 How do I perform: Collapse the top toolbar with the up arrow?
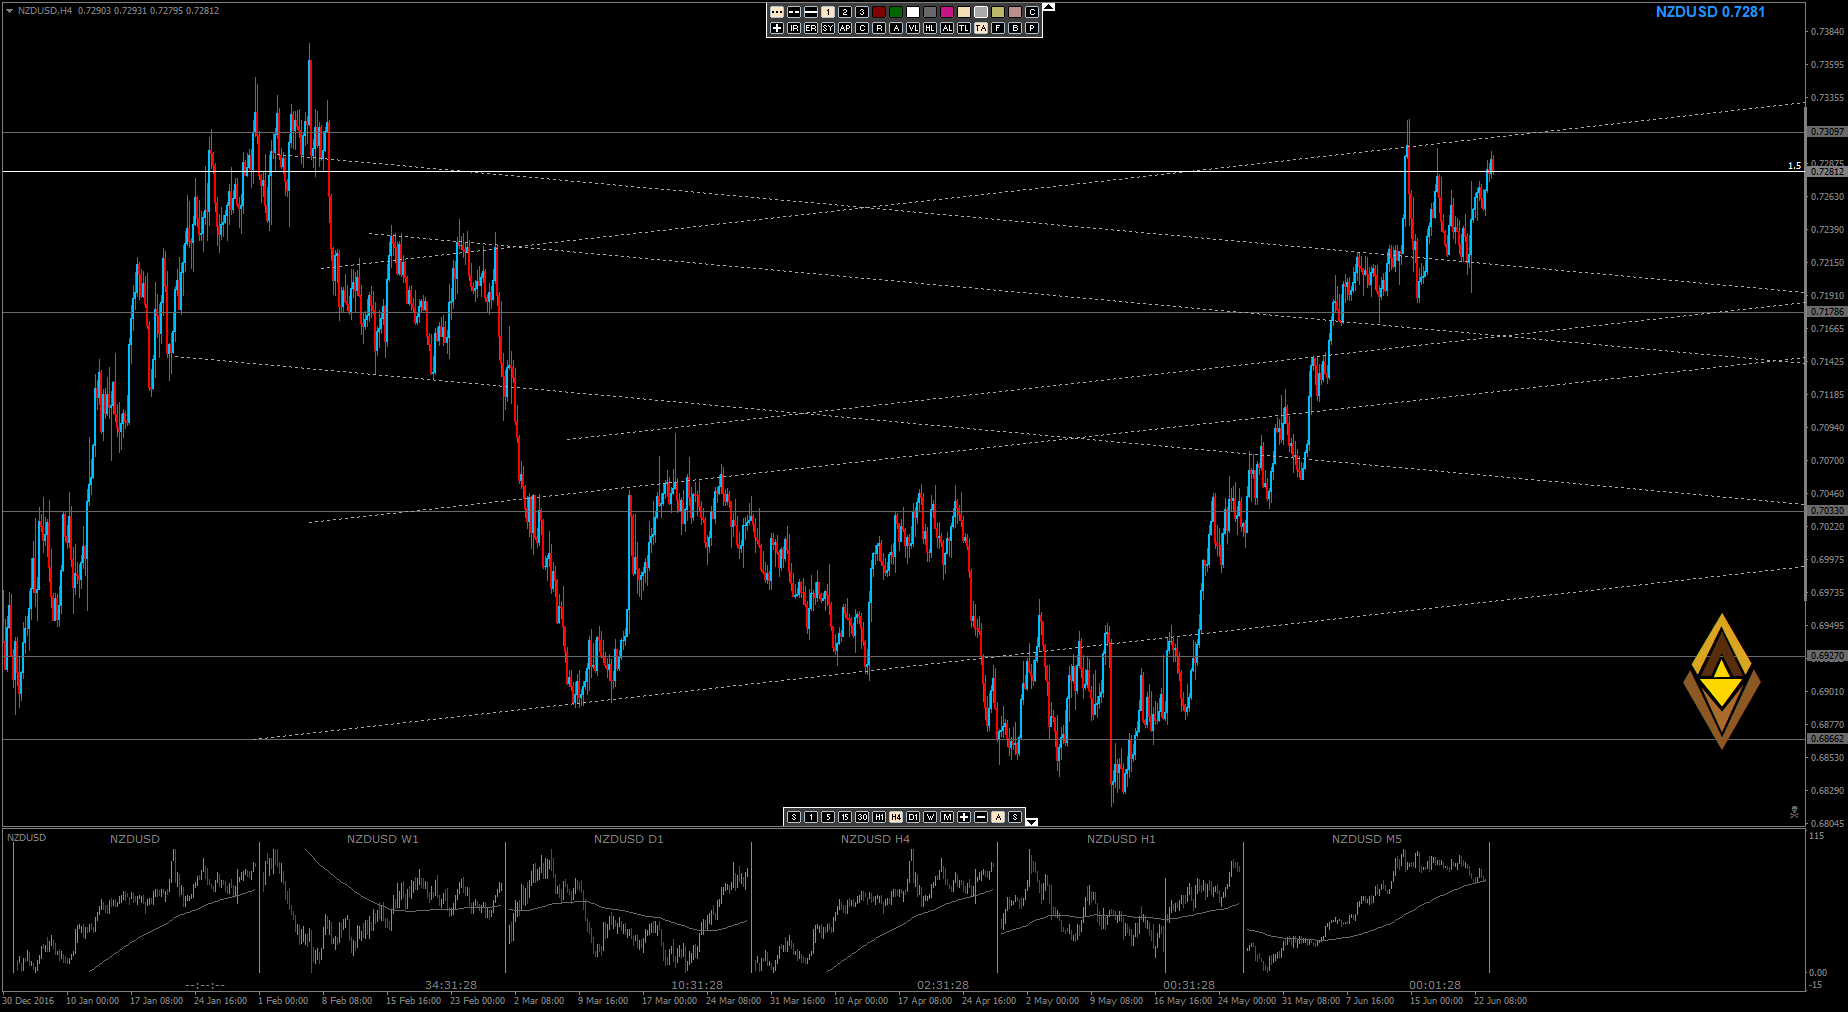[1049, 7]
